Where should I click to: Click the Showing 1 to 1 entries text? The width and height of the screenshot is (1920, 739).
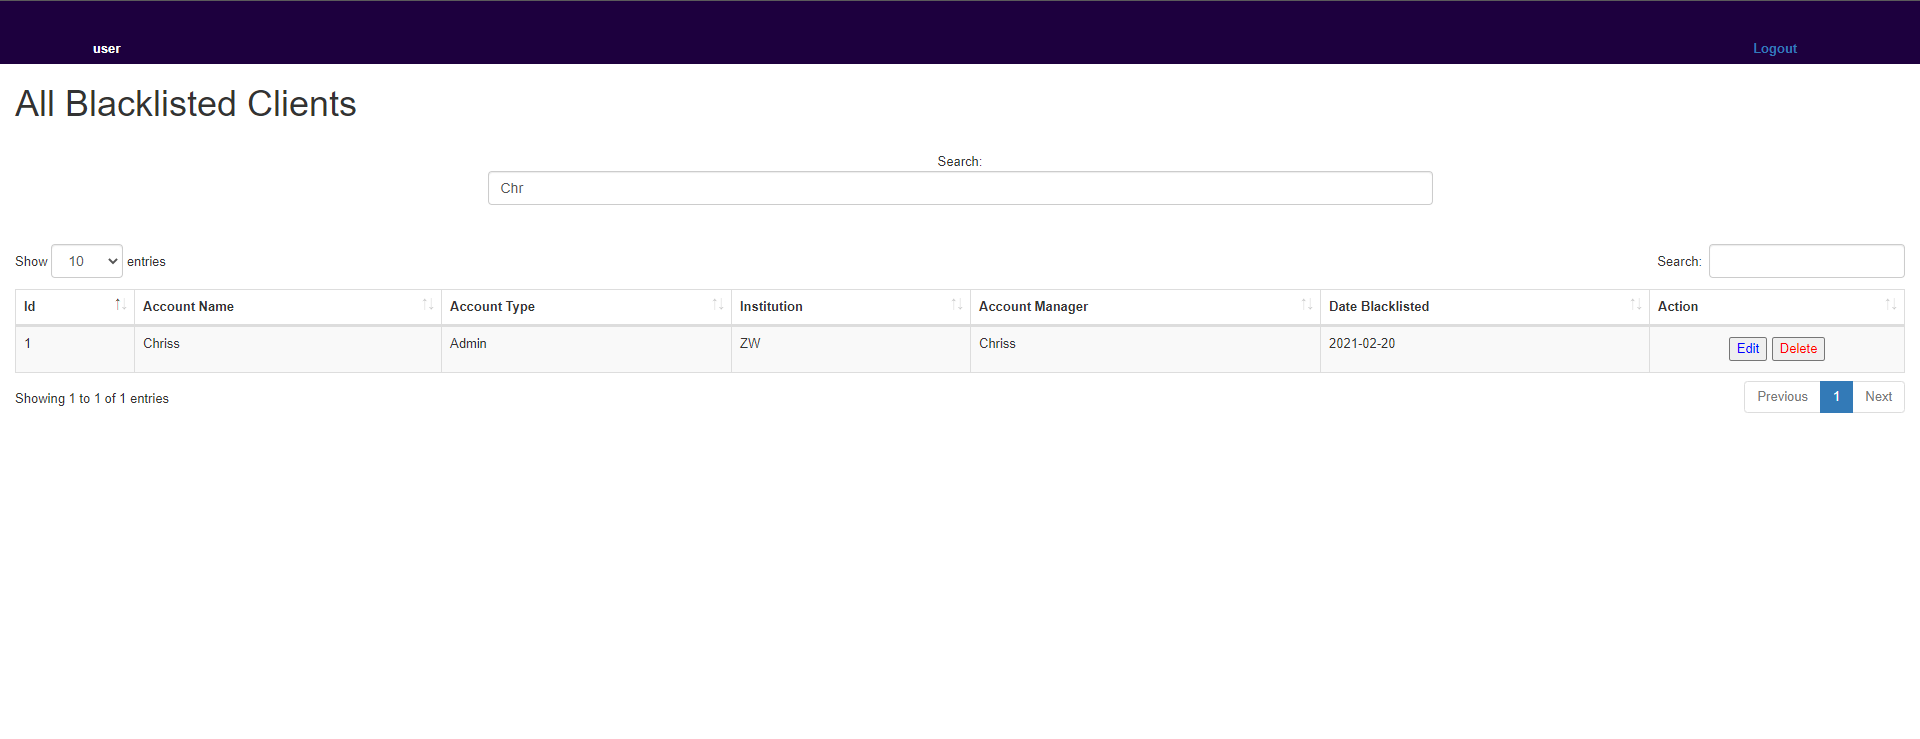92,398
